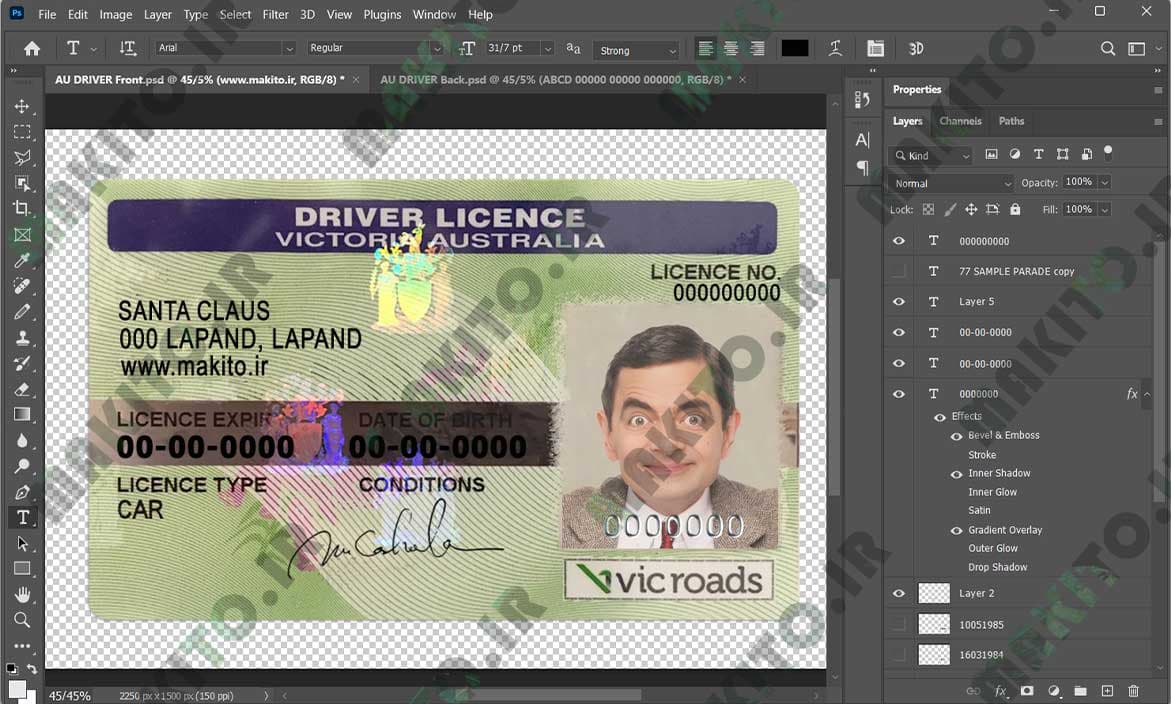Select the Eraser tool
1171x704 pixels.
coord(22,389)
